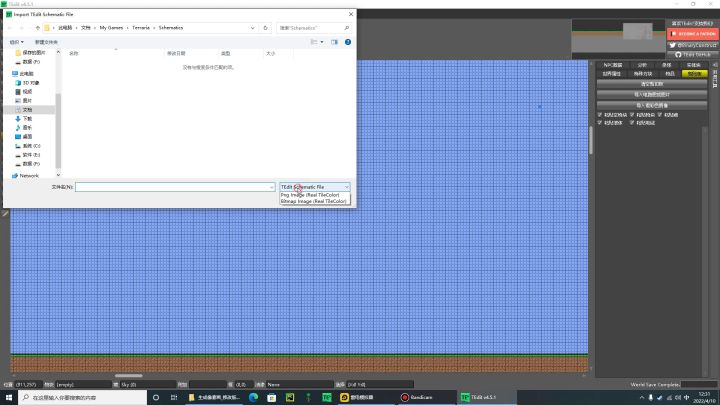
Task: Show the preview pane icon
Action: (x=334, y=42)
